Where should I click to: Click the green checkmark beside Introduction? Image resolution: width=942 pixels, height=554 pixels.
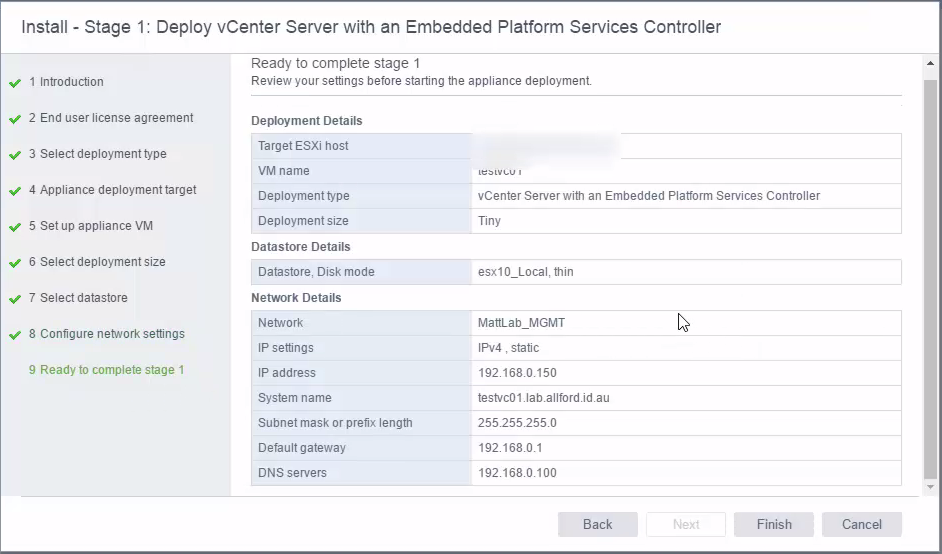click(x=15, y=83)
